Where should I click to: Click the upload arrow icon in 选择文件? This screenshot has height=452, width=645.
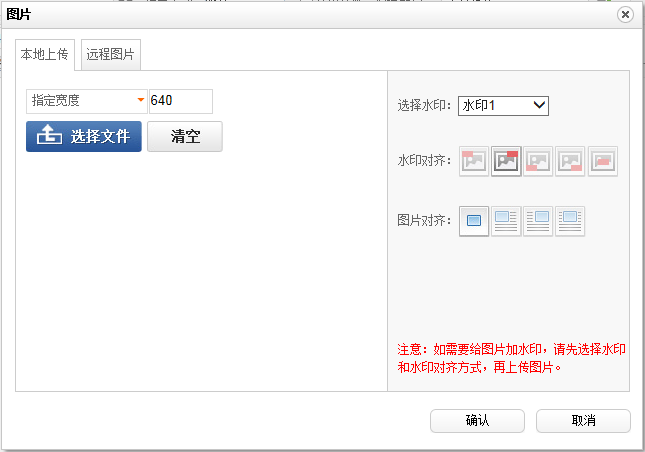49,136
